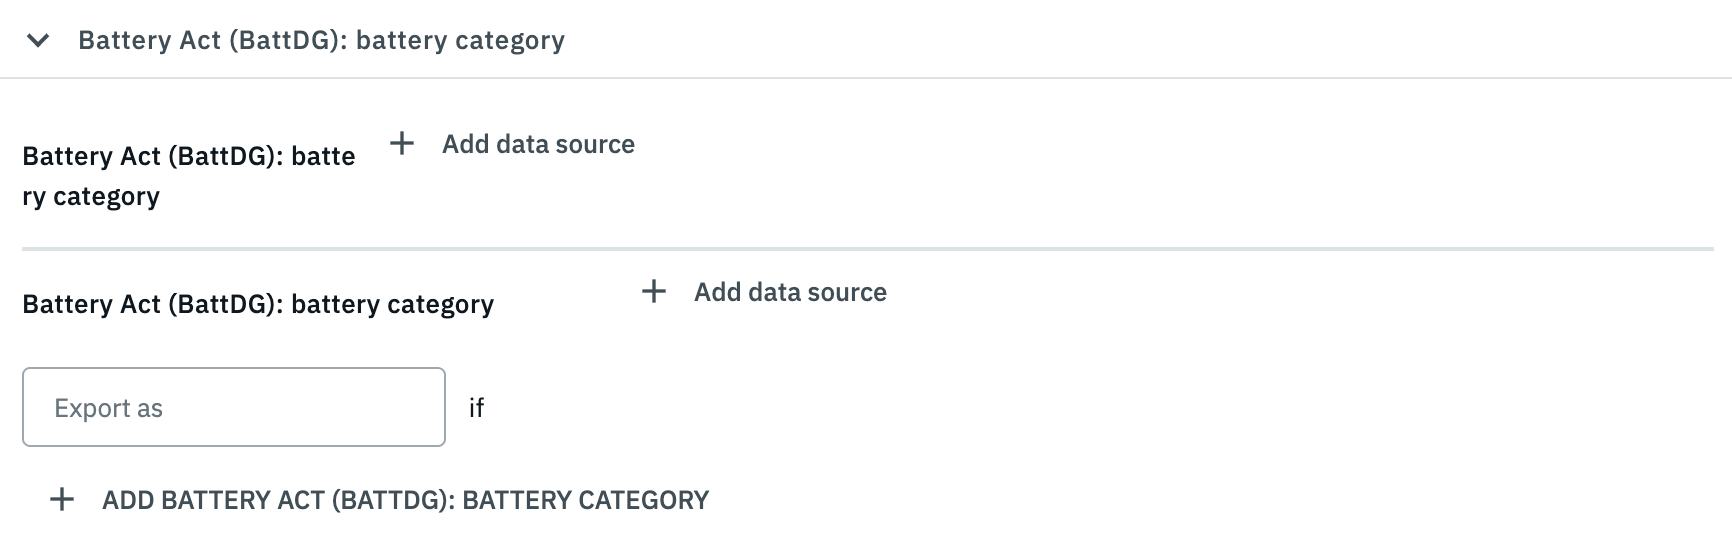Select 'ADD BATTERY ACT (BATTDG): BATTERY CATEGORY' link
The height and width of the screenshot is (556, 1732).
405,500
